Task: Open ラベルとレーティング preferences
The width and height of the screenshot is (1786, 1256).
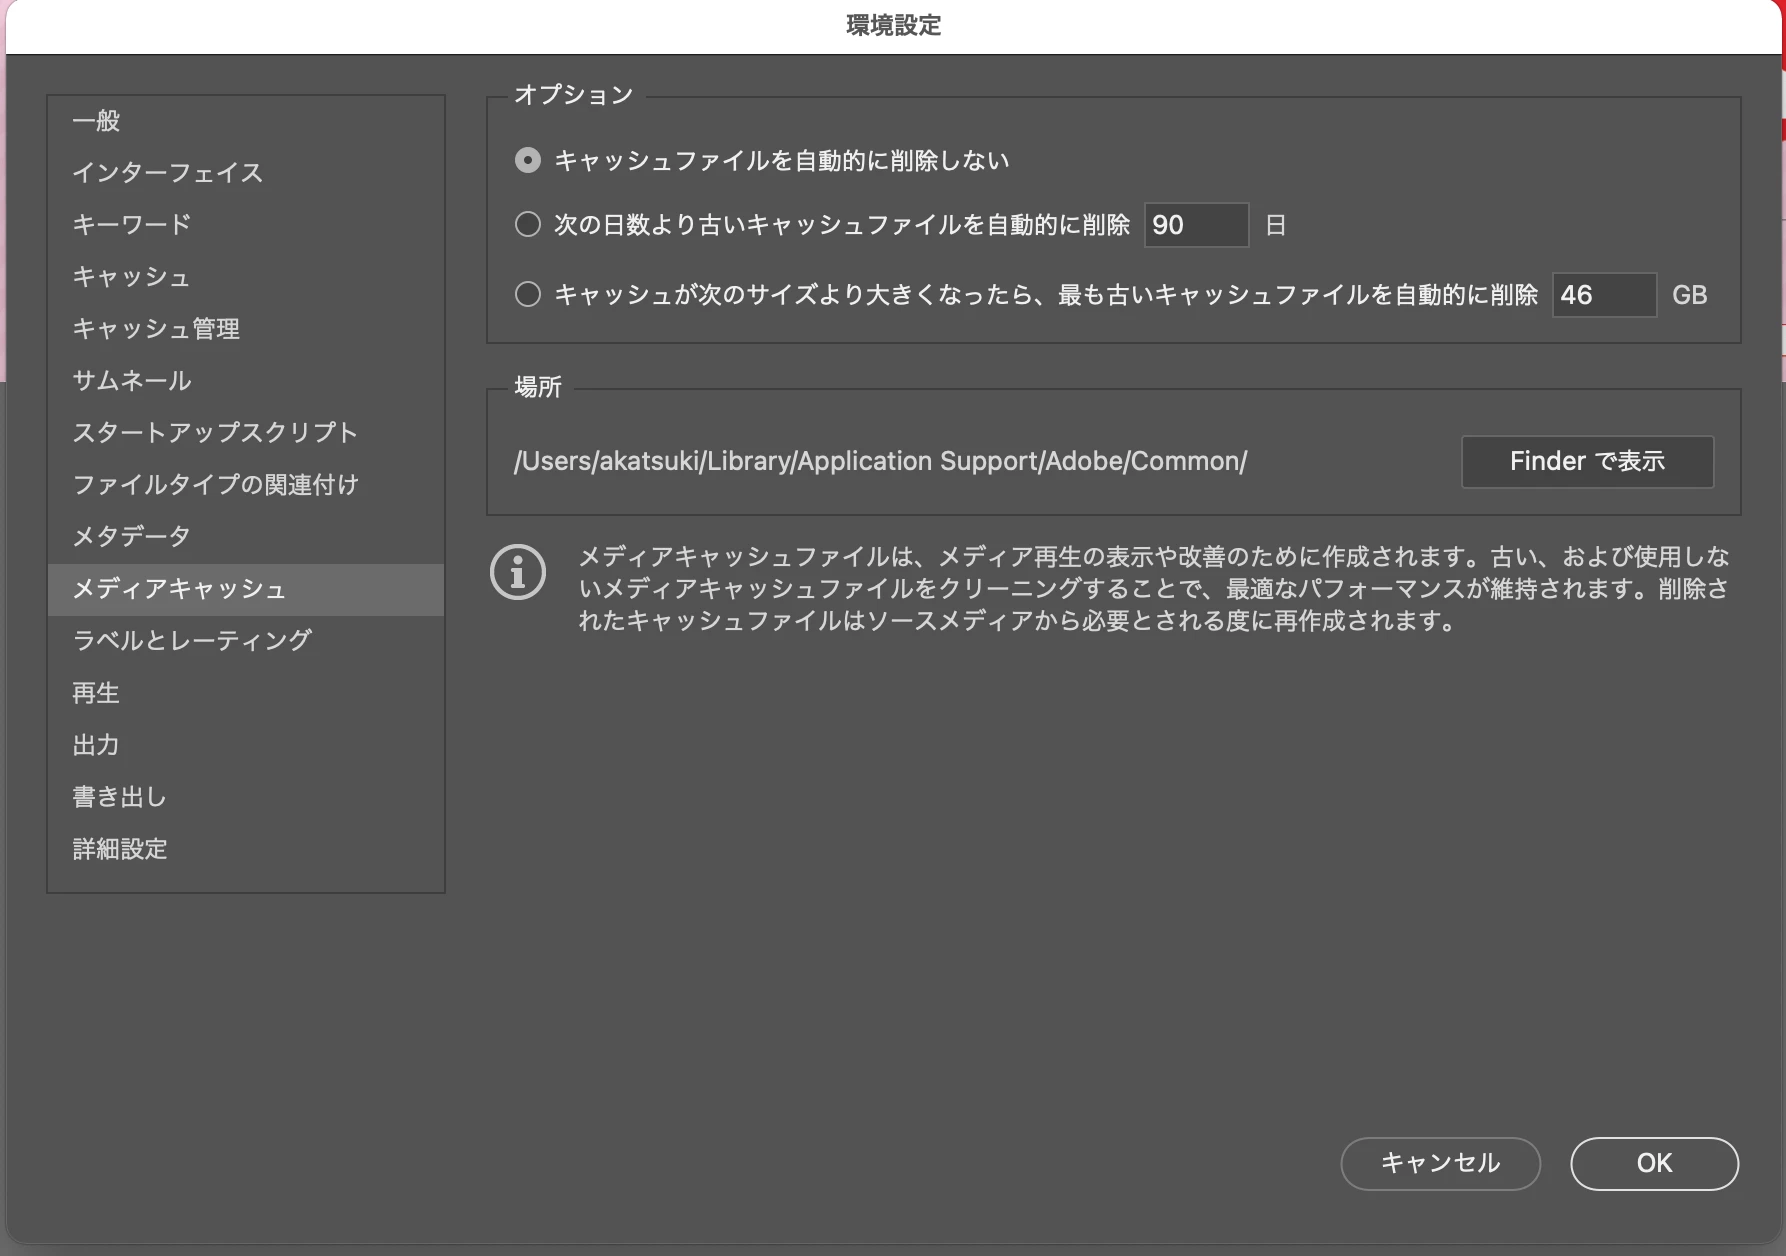Action: point(246,641)
